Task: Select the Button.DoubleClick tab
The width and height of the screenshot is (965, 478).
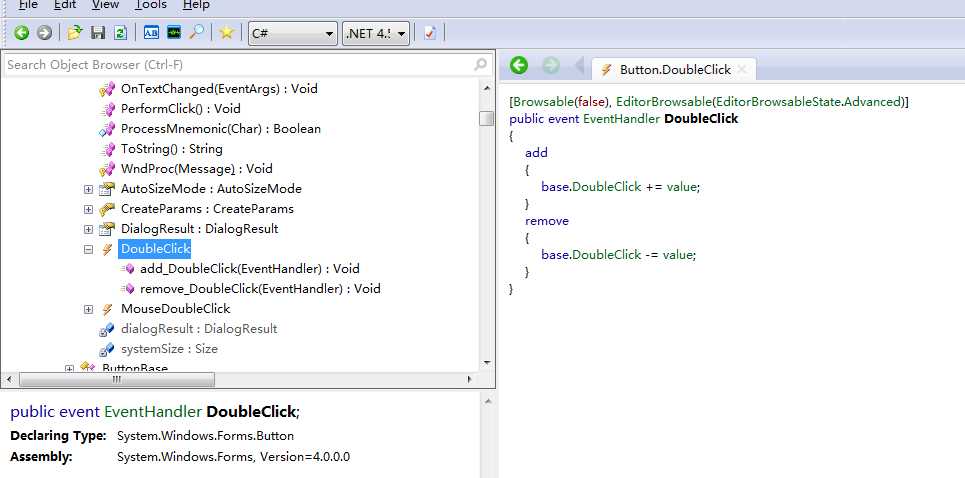Action: coord(675,70)
